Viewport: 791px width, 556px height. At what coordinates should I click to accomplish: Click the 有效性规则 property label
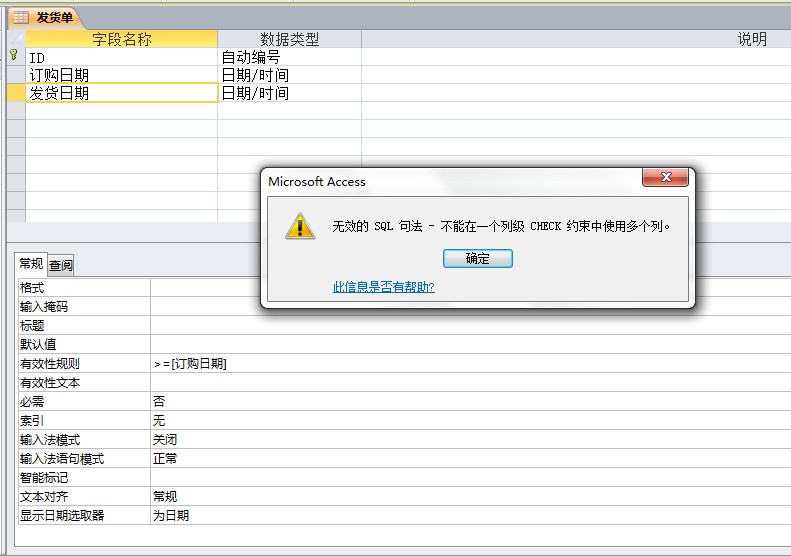point(49,364)
